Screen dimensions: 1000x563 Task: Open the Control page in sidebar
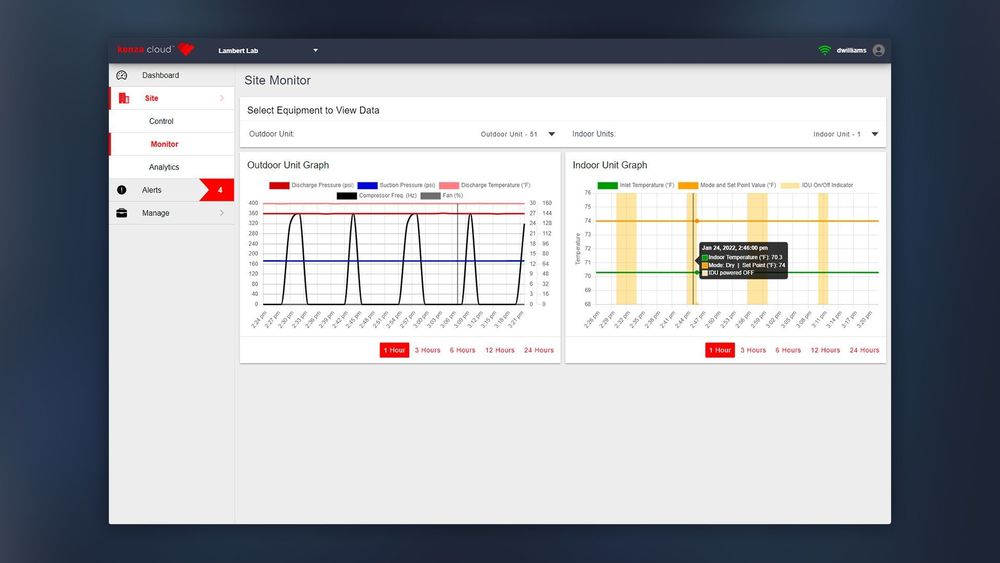point(161,121)
